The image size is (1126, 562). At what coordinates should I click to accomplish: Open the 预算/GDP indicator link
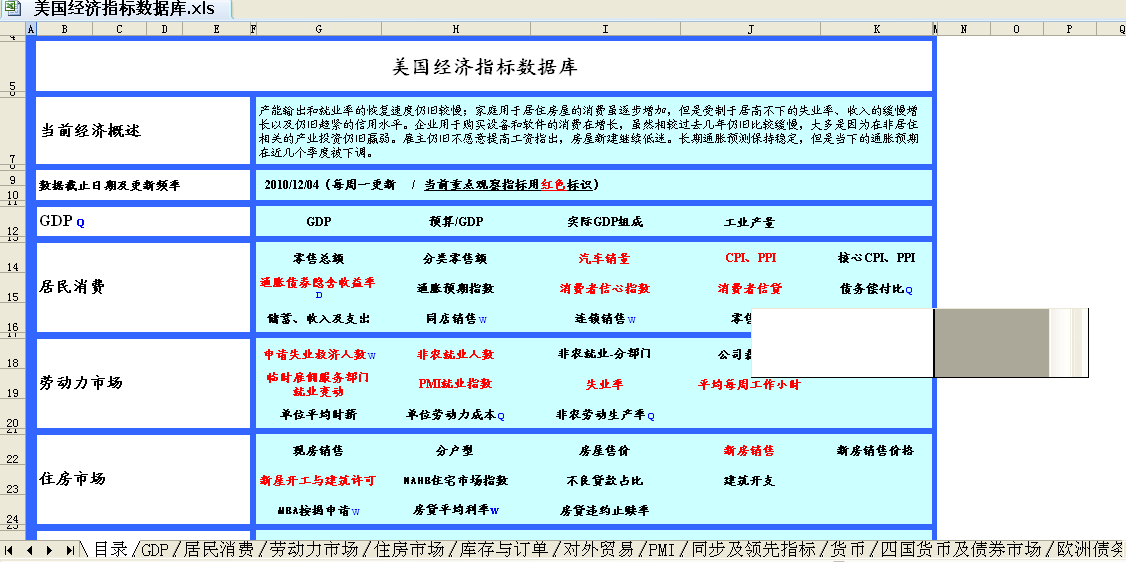point(455,222)
